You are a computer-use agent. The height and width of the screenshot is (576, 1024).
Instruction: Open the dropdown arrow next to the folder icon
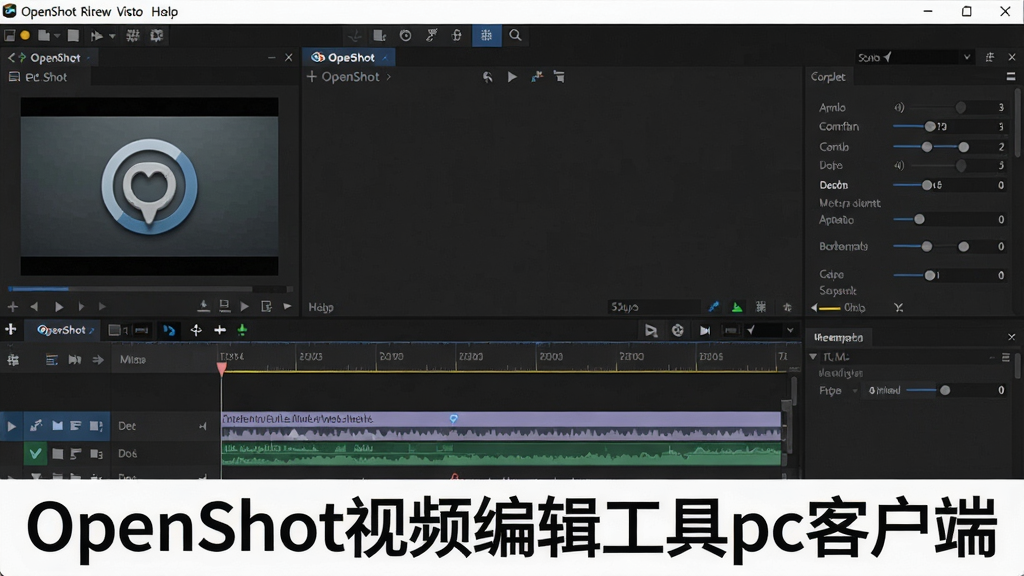(x=57, y=36)
